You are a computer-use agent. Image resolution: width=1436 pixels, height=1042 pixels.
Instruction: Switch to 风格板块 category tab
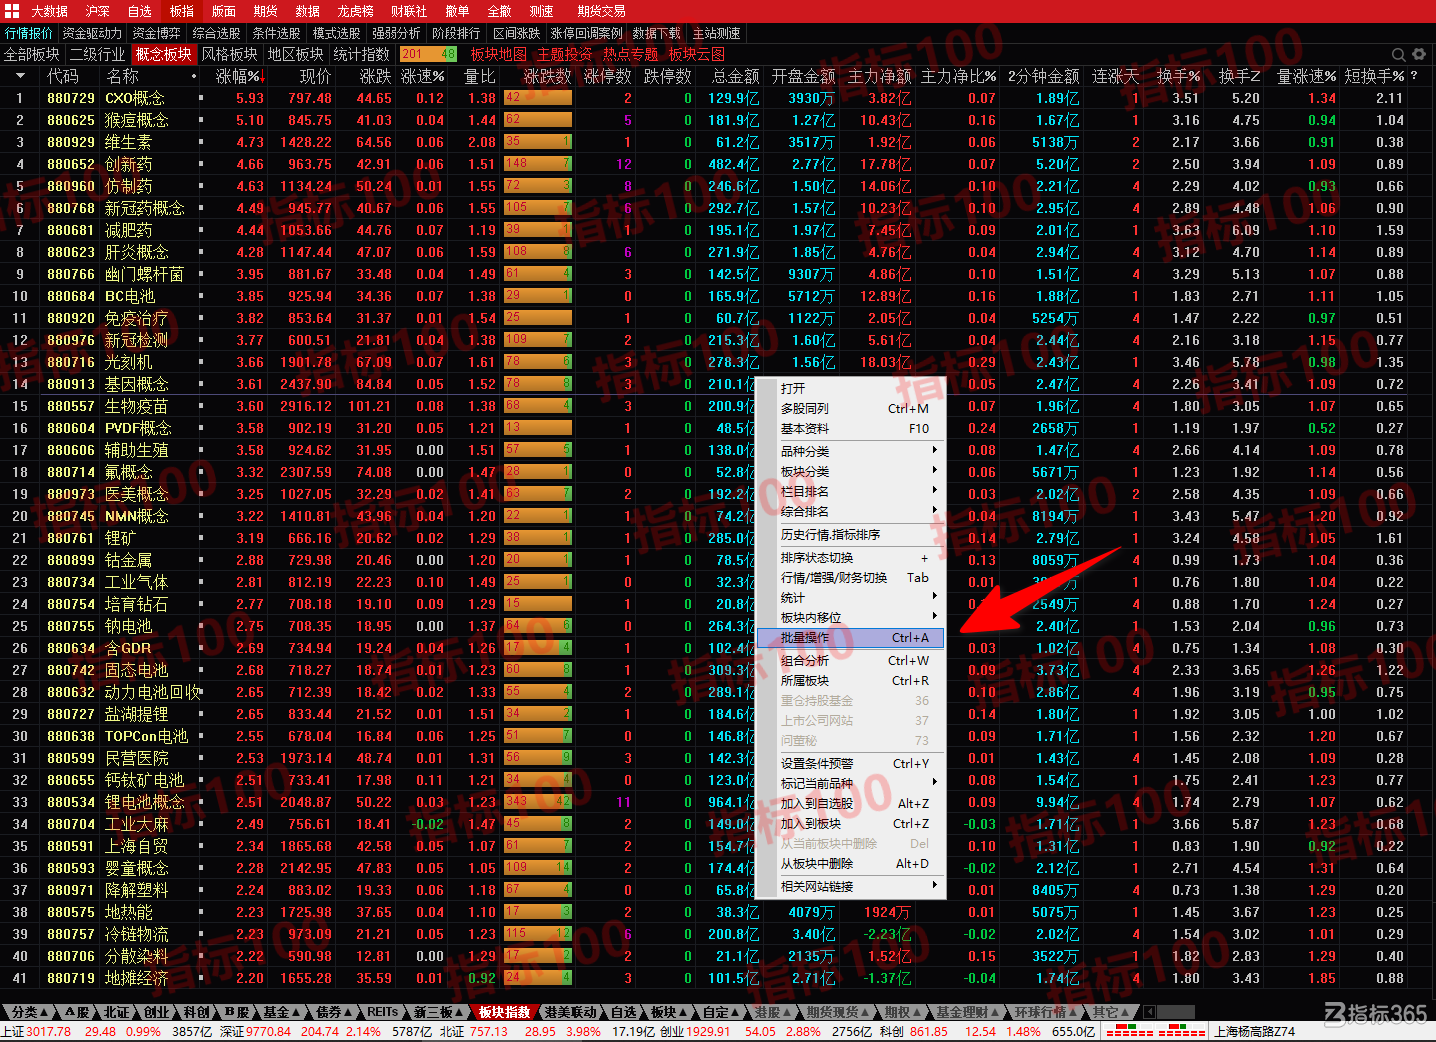pyautogui.click(x=229, y=54)
